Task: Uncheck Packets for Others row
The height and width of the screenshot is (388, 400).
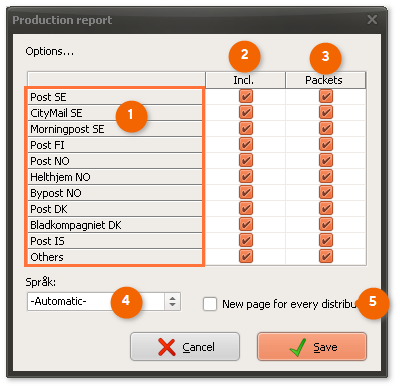Action: click(326, 257)
